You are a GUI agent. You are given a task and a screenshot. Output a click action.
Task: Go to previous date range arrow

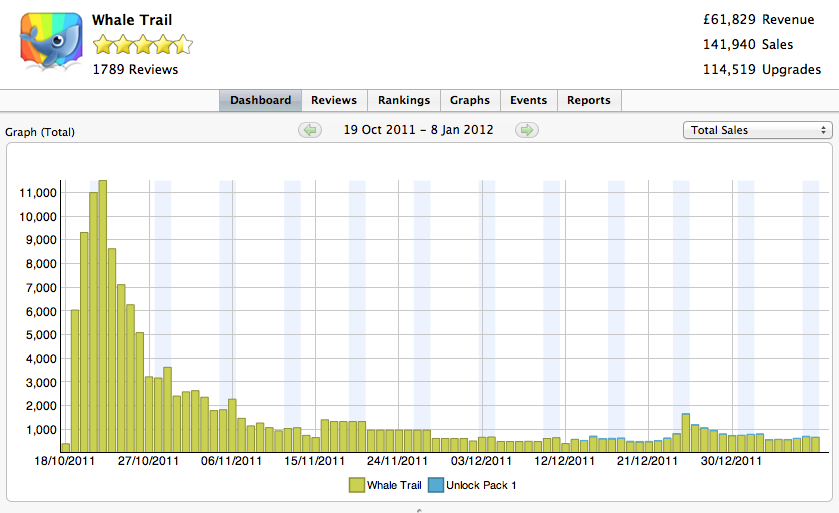point(310,130)
